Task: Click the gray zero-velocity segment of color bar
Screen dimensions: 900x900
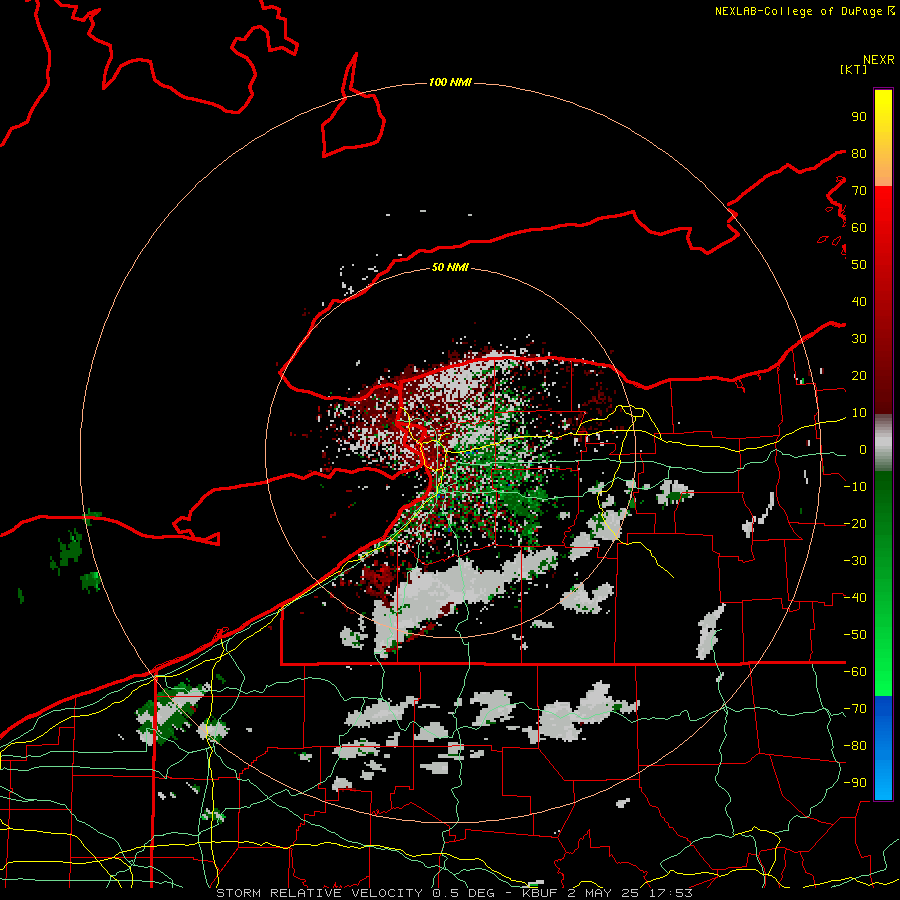Action: (x=883, y=443)
